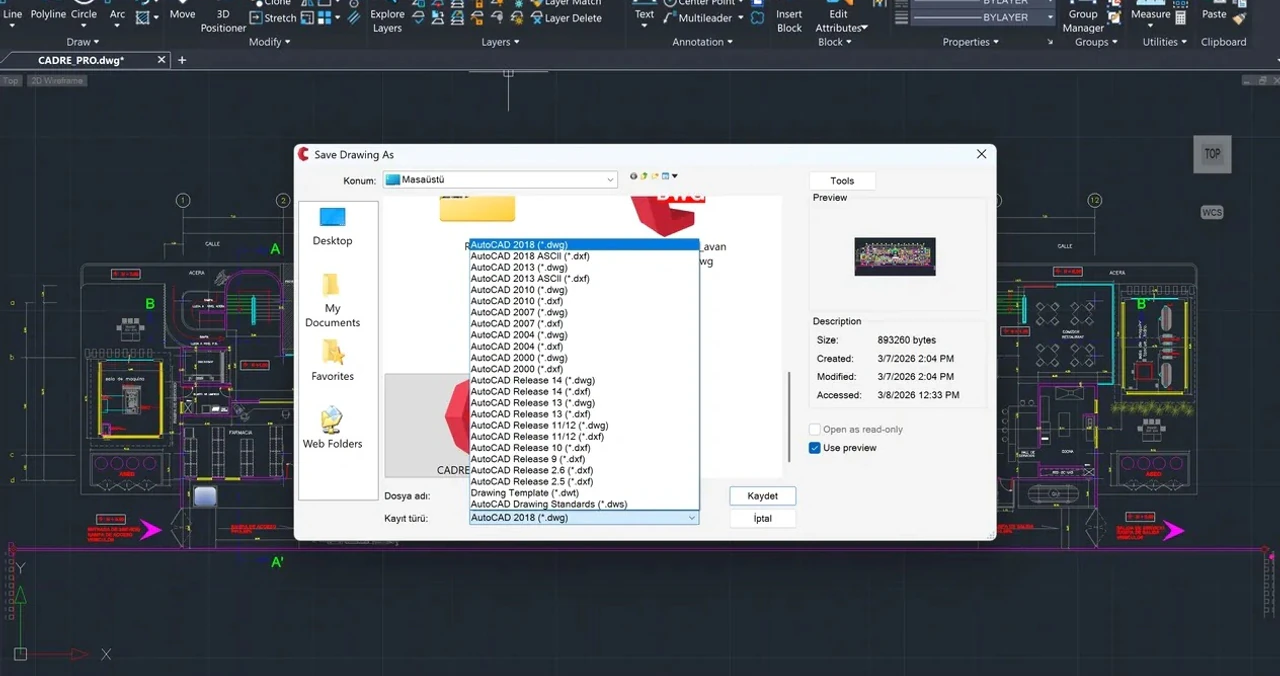
Task: Expand the Draw panel dropdown
Action: tap(83, 42)
